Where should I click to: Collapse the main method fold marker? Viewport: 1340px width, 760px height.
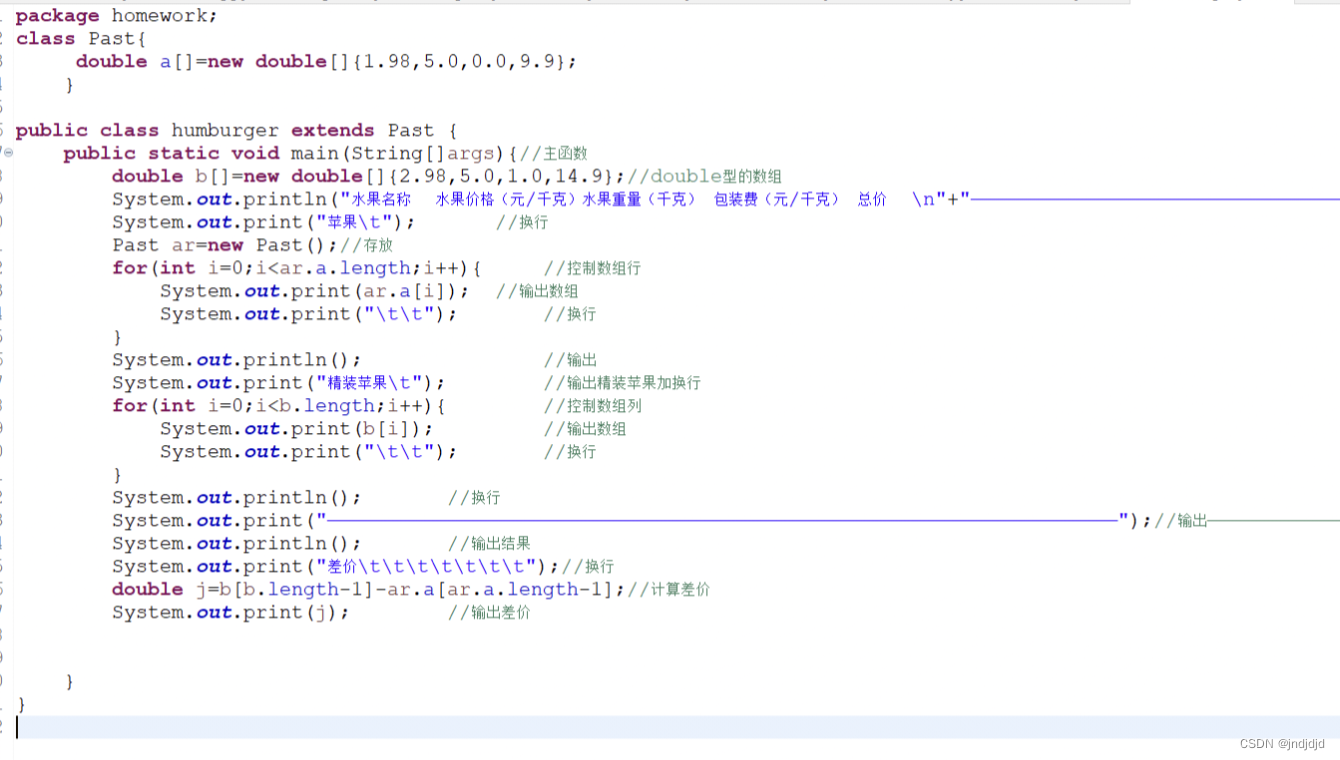(x=8, y=153)
